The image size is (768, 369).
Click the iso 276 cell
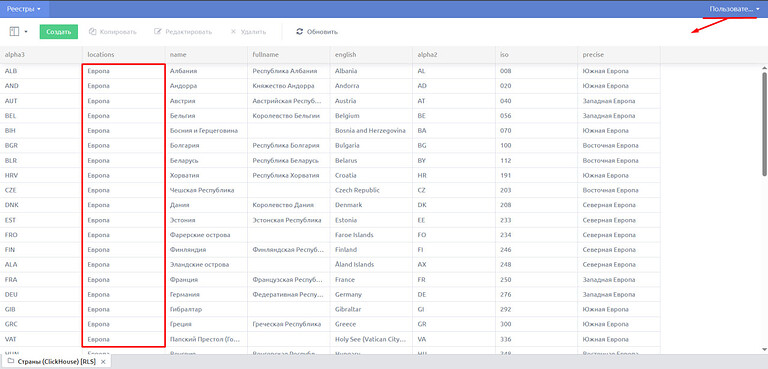tap(536, 295)
